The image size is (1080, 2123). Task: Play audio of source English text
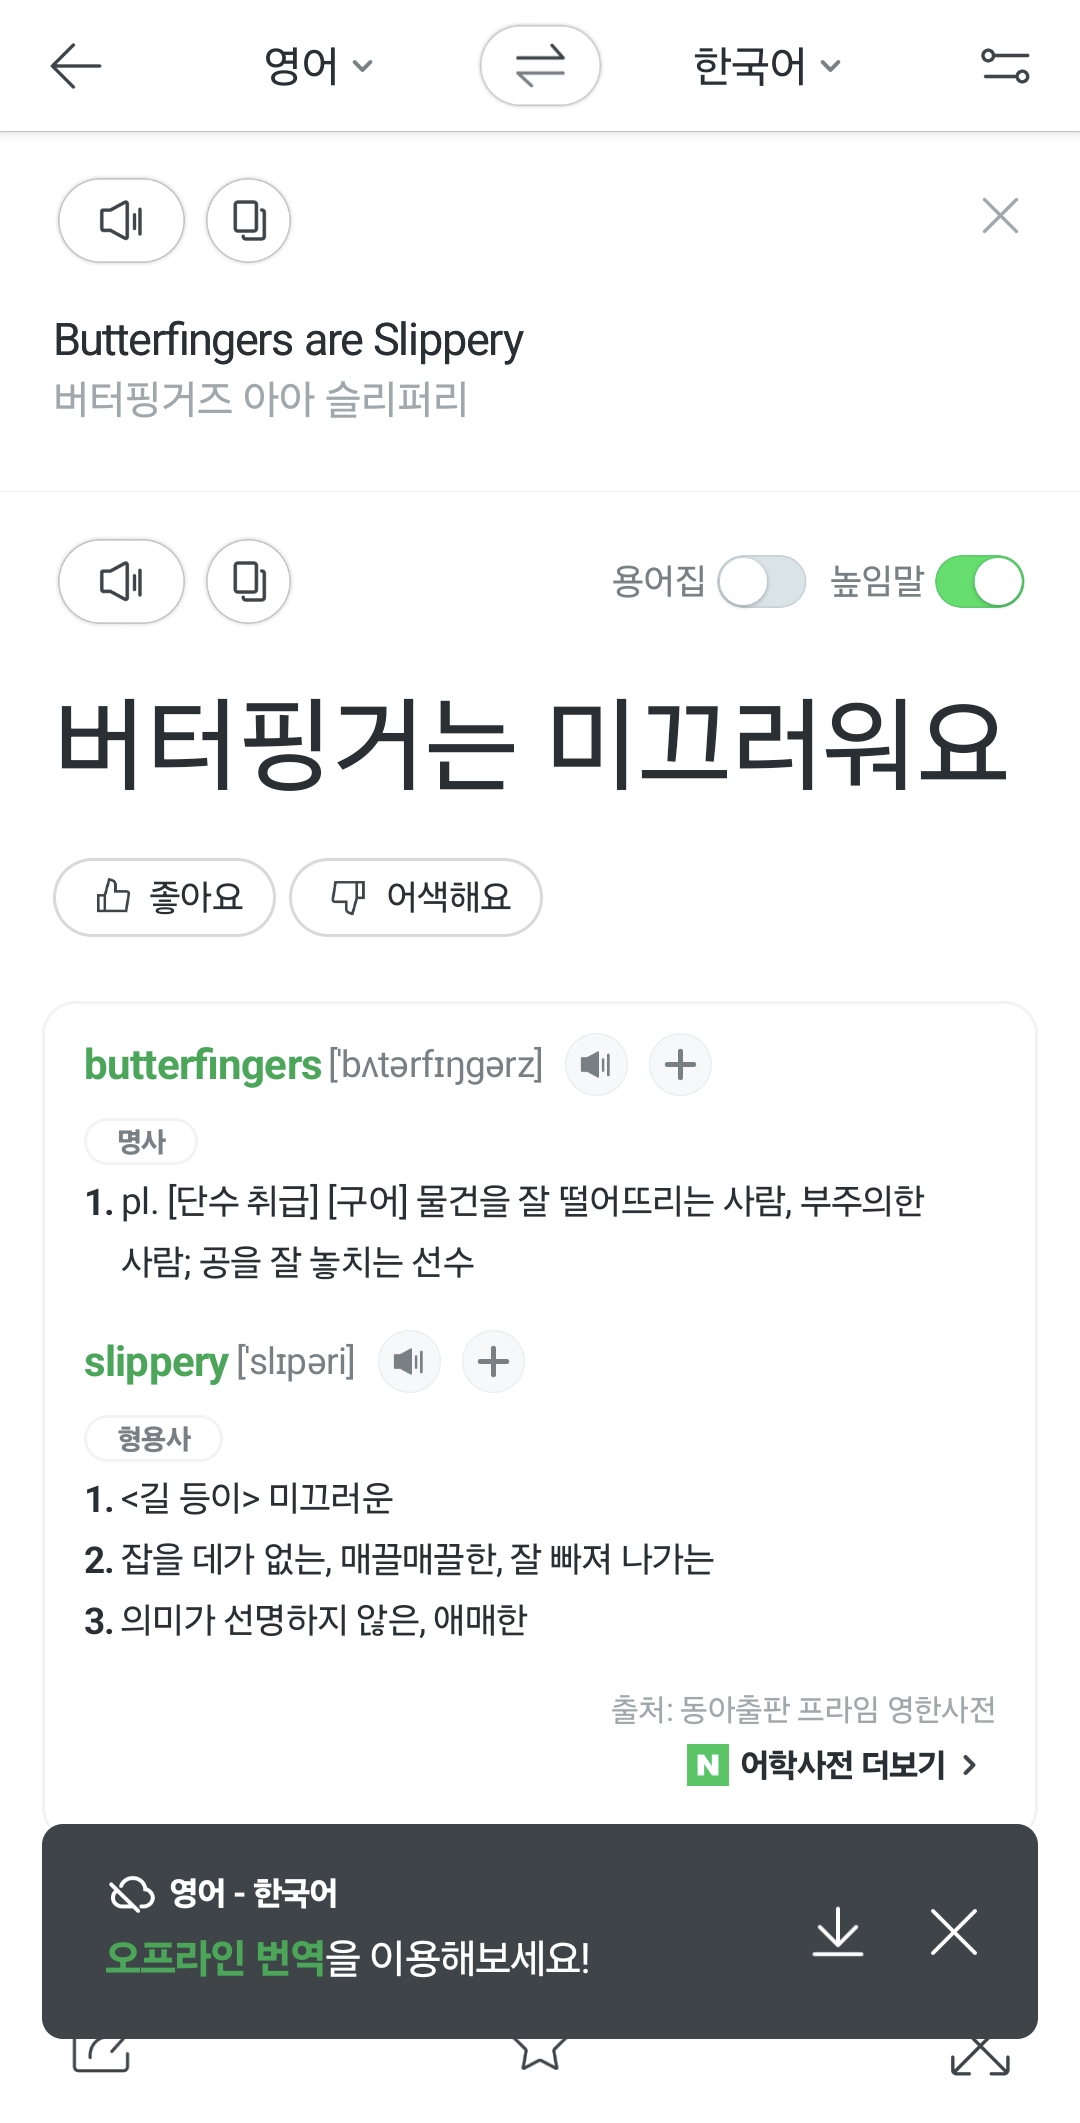click(x=121, y=220)
